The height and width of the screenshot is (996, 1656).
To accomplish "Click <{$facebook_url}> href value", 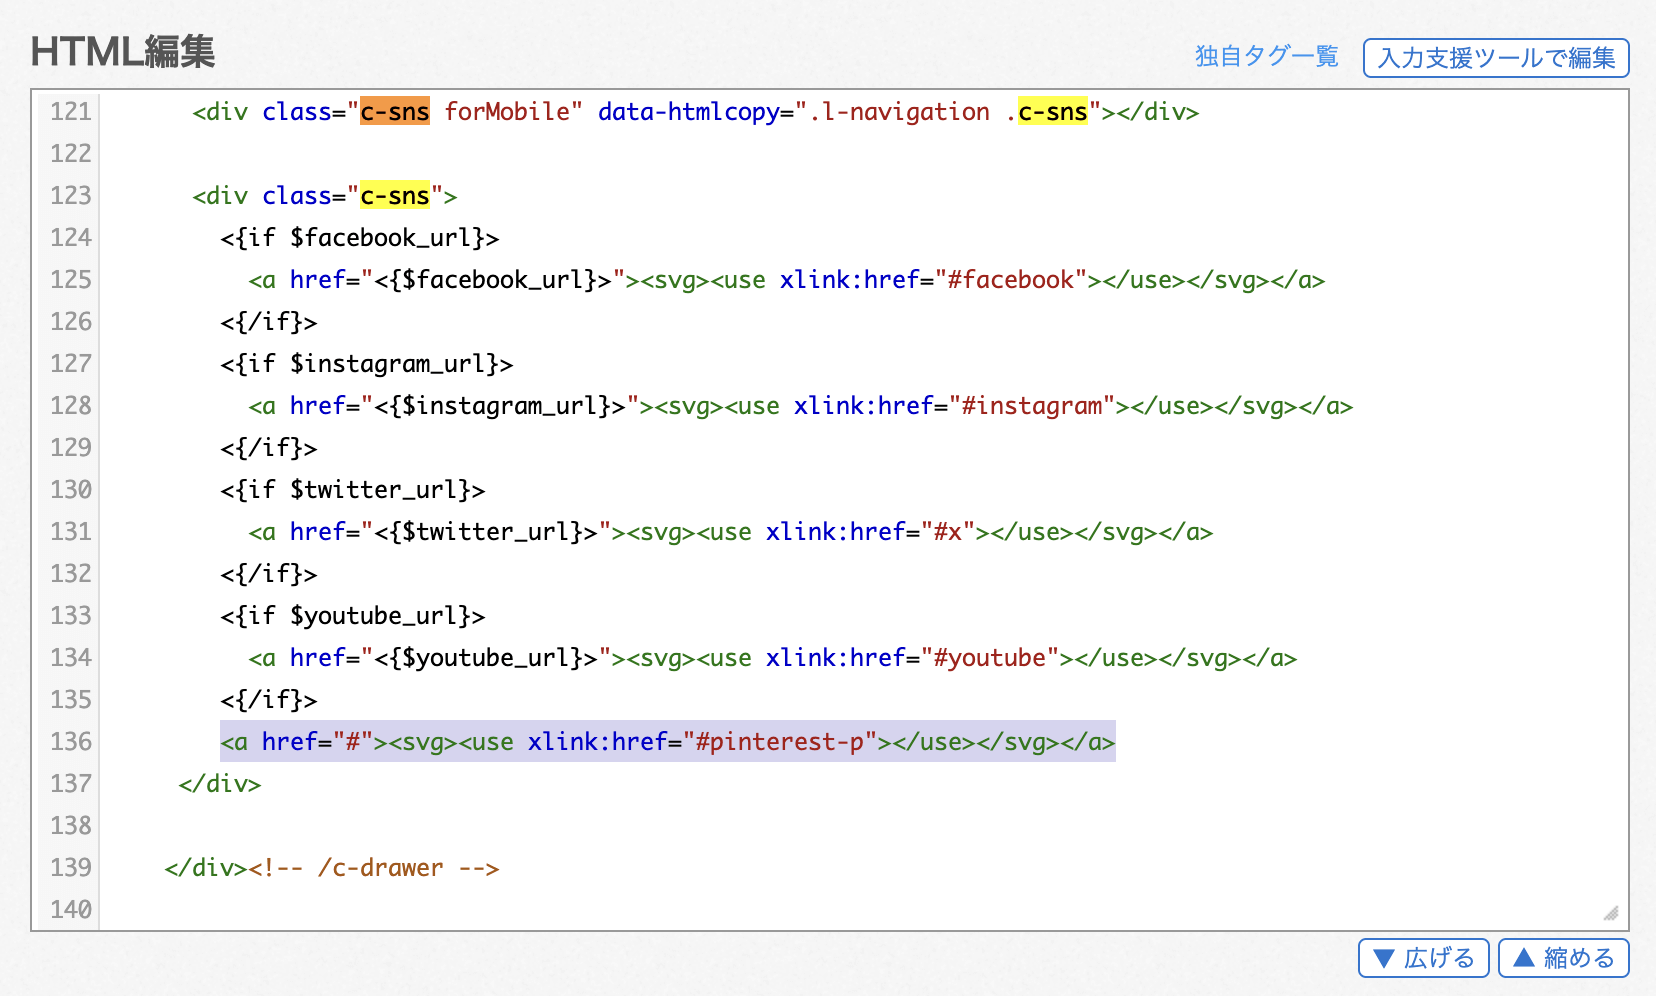I will [x=493, y=280].
